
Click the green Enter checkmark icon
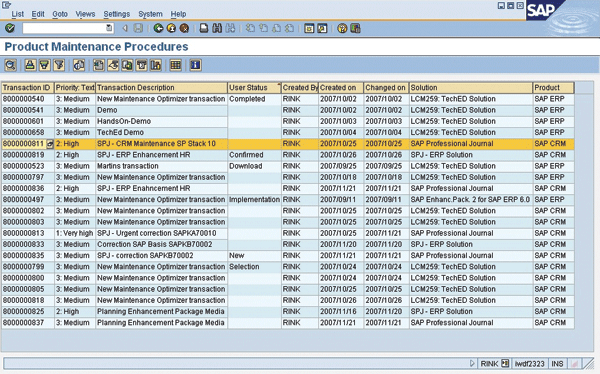tap(10, 28)
